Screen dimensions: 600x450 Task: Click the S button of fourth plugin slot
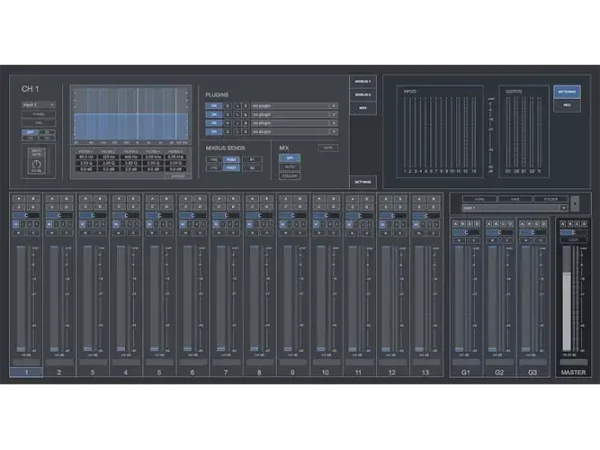[x=245, y=132]
